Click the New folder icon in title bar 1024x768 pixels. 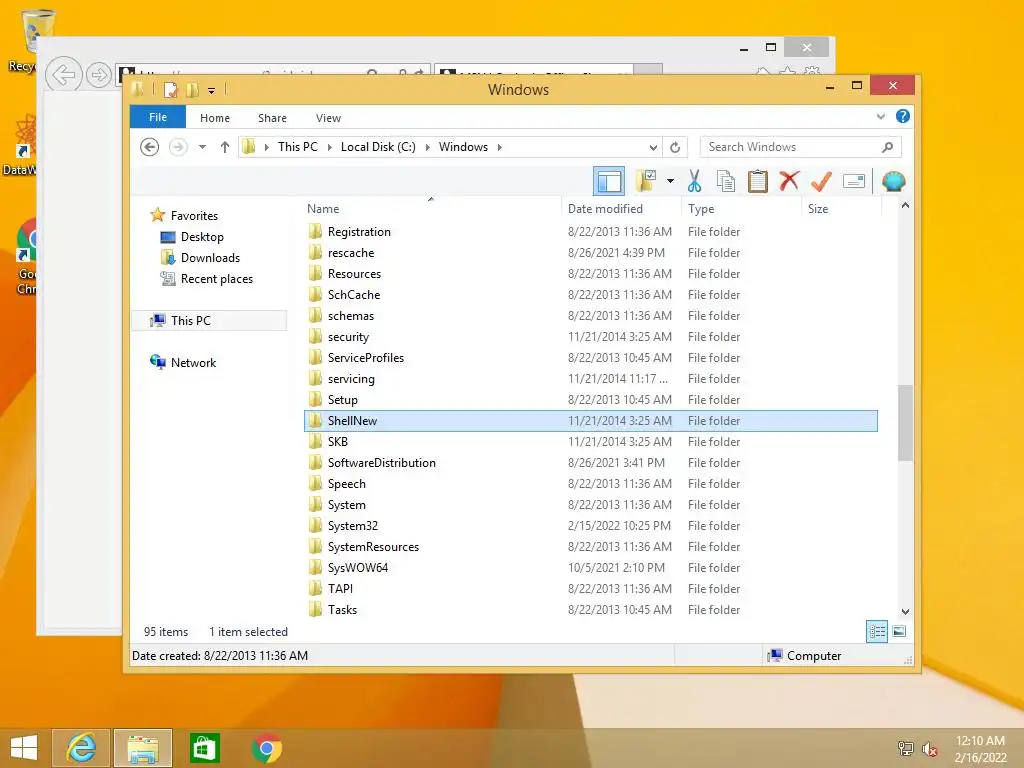(x=192, y=90)
